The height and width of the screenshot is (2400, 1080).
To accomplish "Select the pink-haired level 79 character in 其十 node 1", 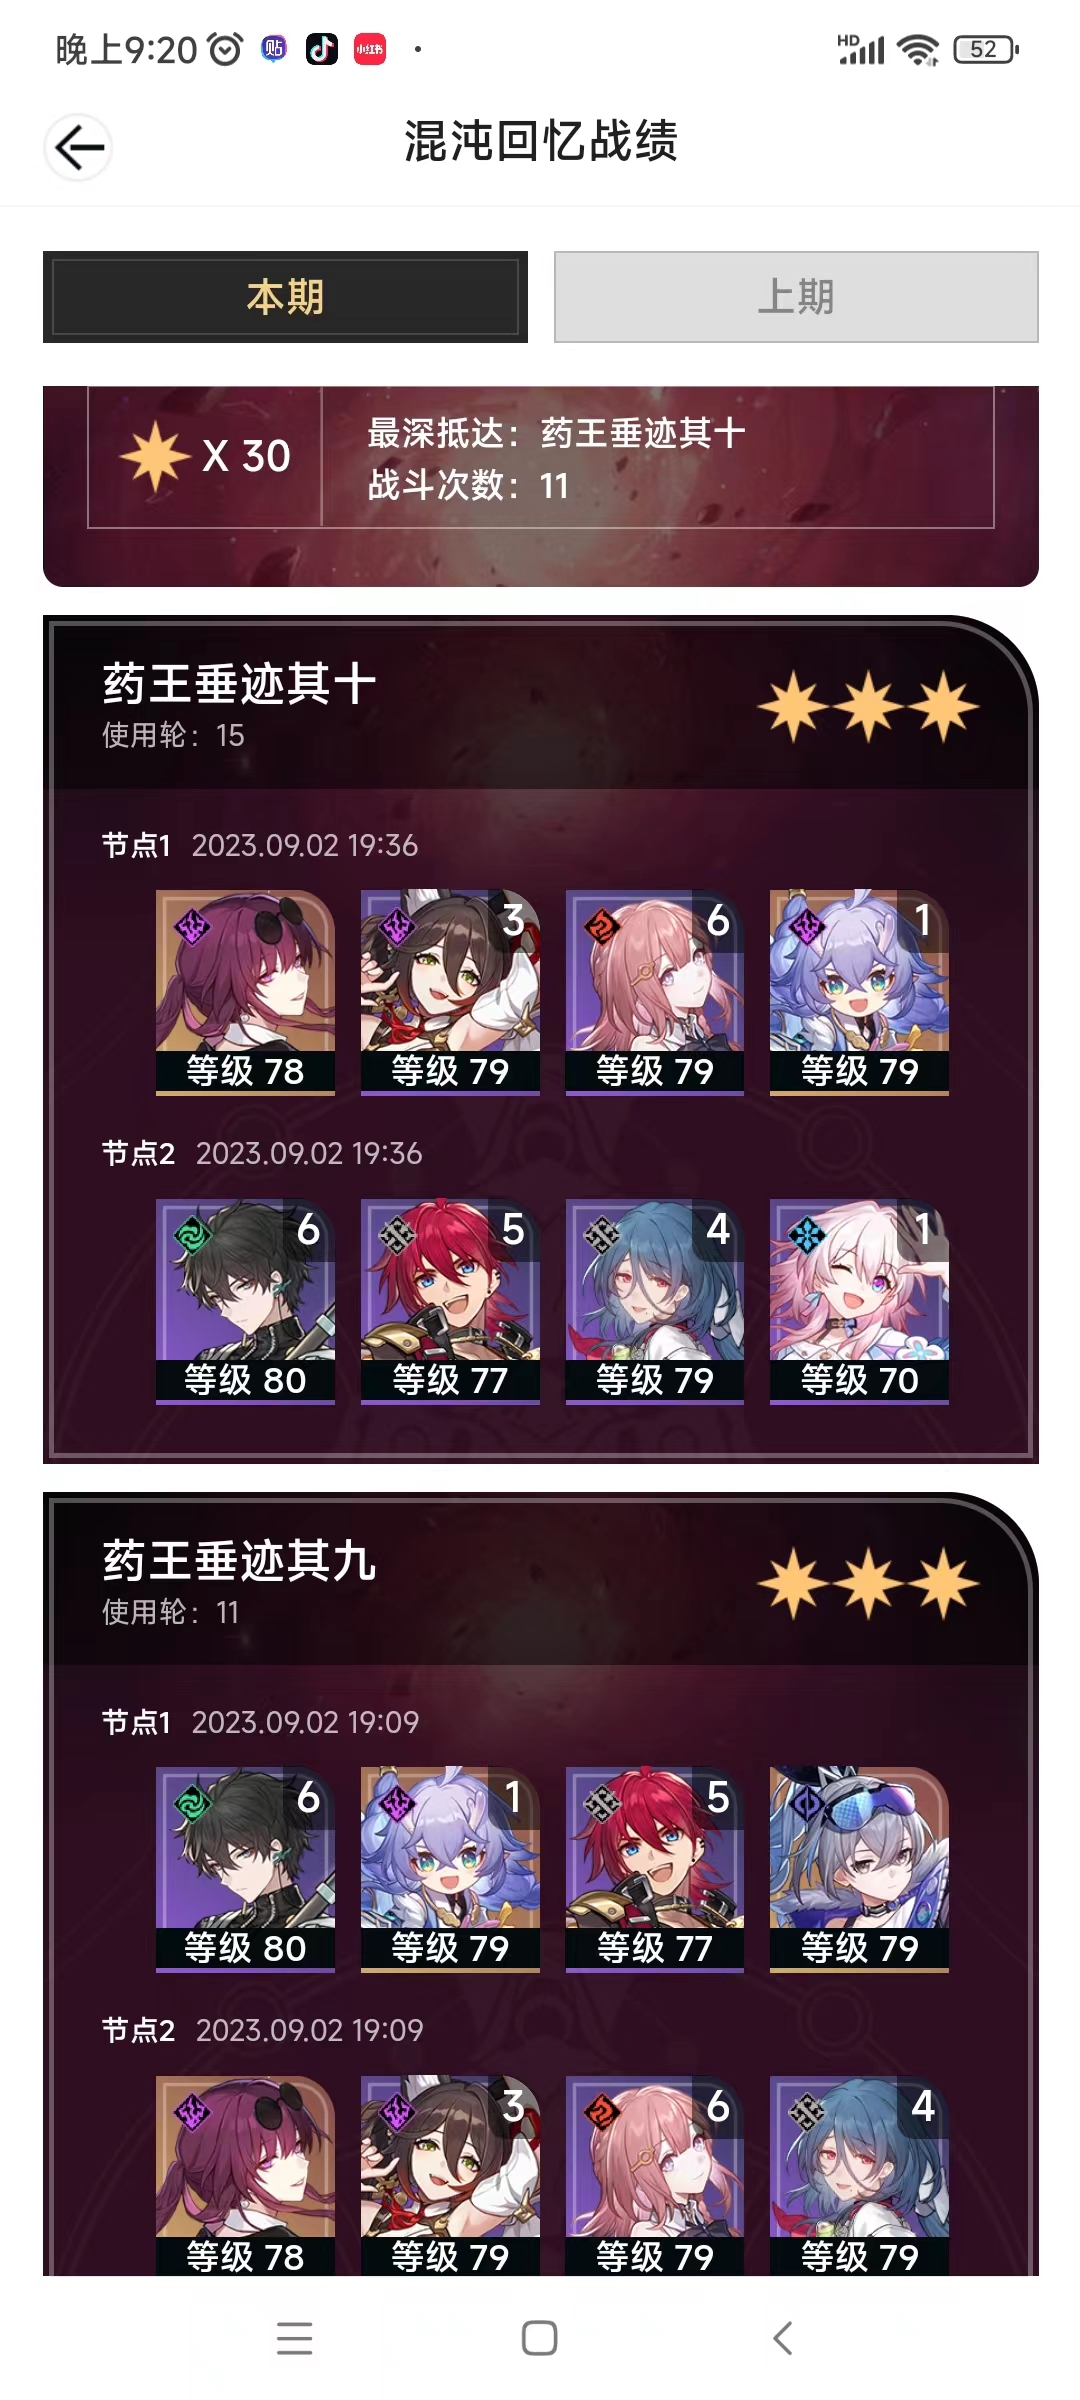I will click(655, 992).
